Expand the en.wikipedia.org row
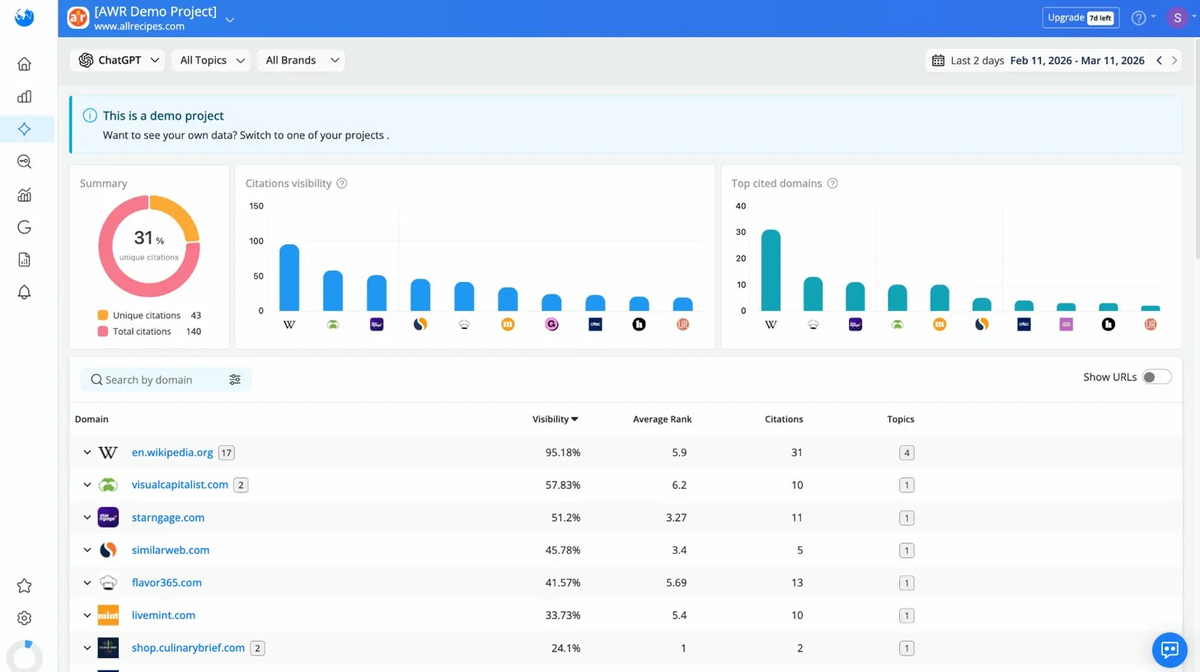This screenshot has width=1200, height=672. pos(87,453)
